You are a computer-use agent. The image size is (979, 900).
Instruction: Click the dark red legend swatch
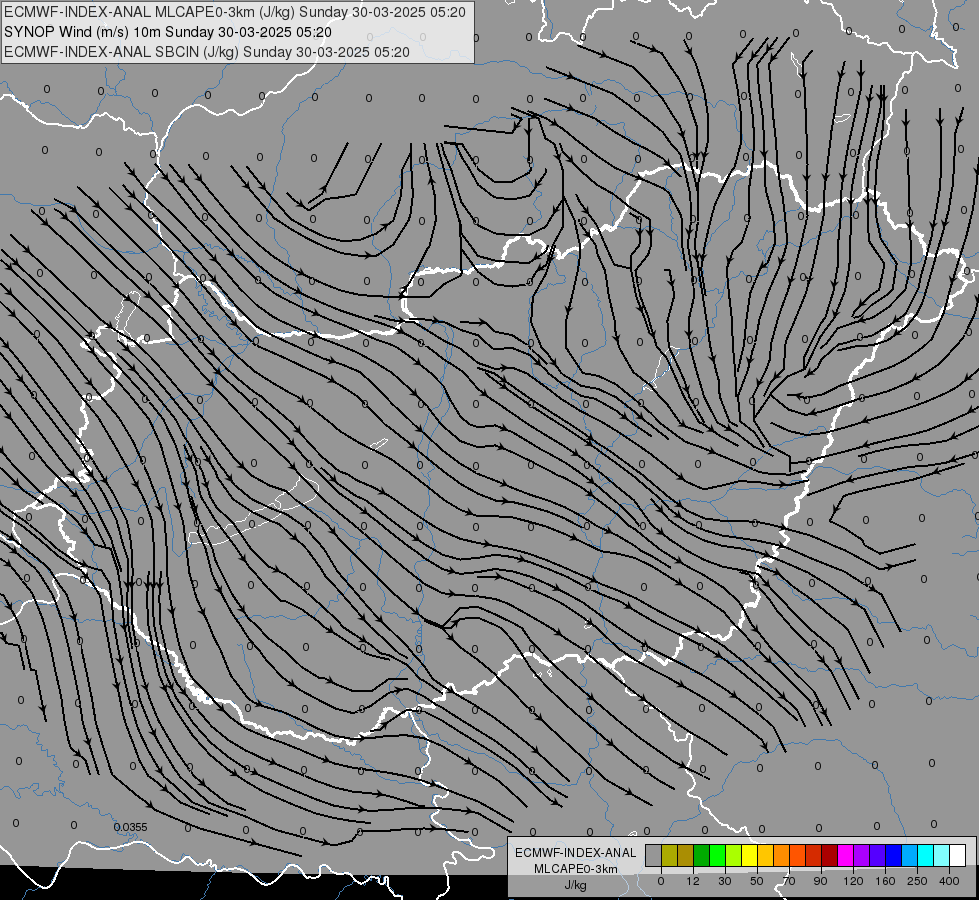click(x=830, y=855)
